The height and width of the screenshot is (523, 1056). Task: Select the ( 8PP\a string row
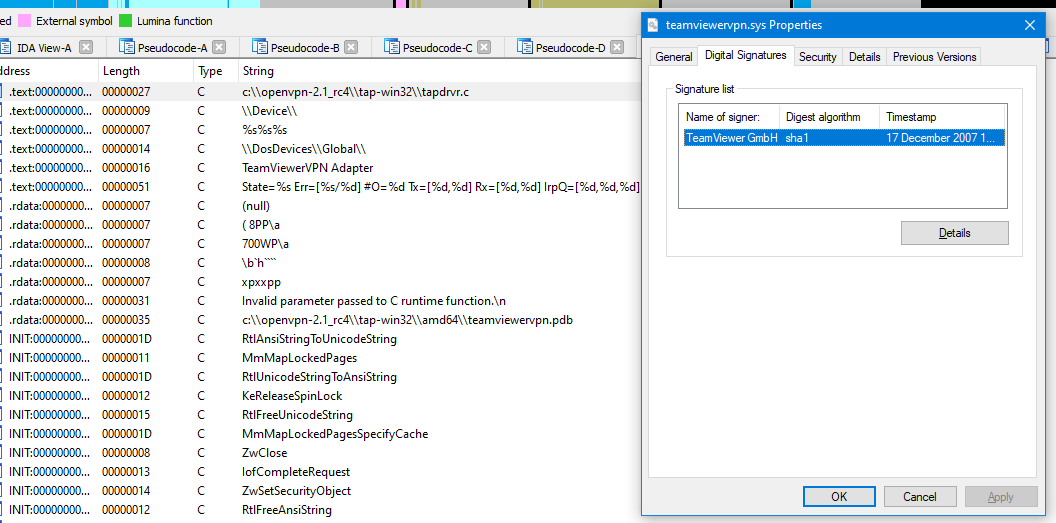320,224
